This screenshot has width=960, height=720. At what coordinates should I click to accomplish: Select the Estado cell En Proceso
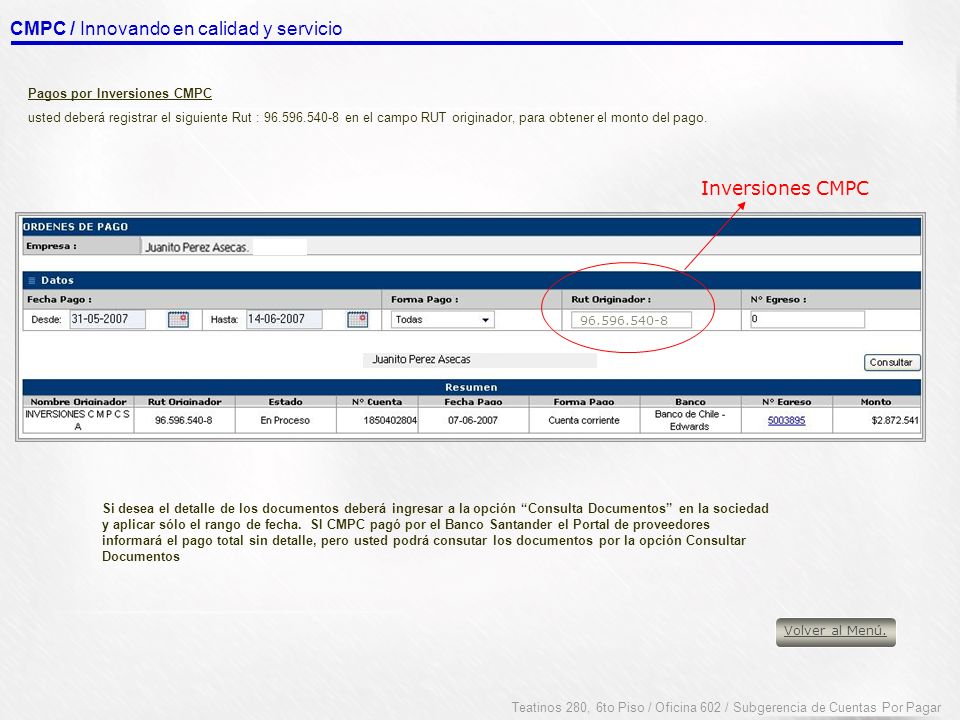(x=285, y=421)
